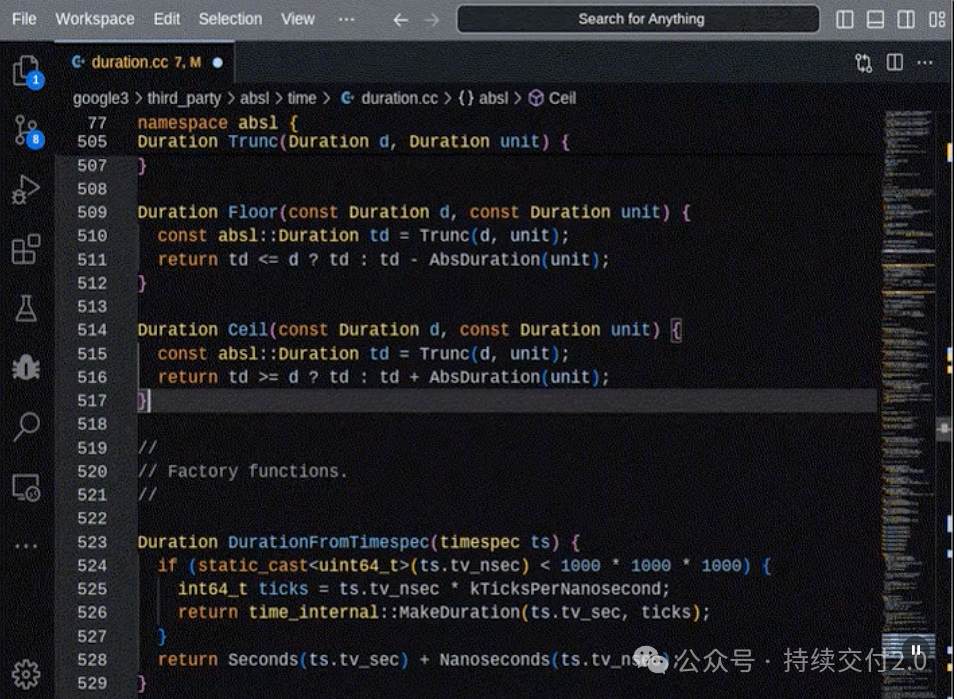The image size is (957, 699).
Task: Select the time folder breadcrumb
Action: tap(302, 98)
